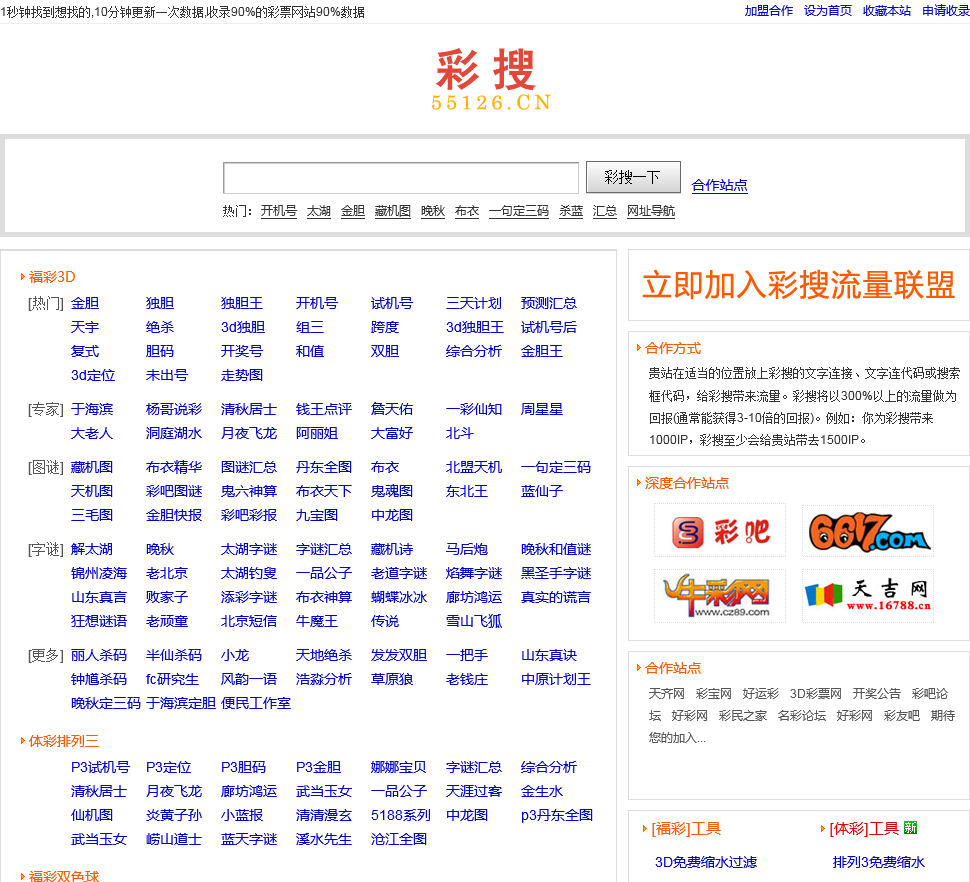
Task: Select hot keyword 藏机图 under search box
Action: click(393, 211)
